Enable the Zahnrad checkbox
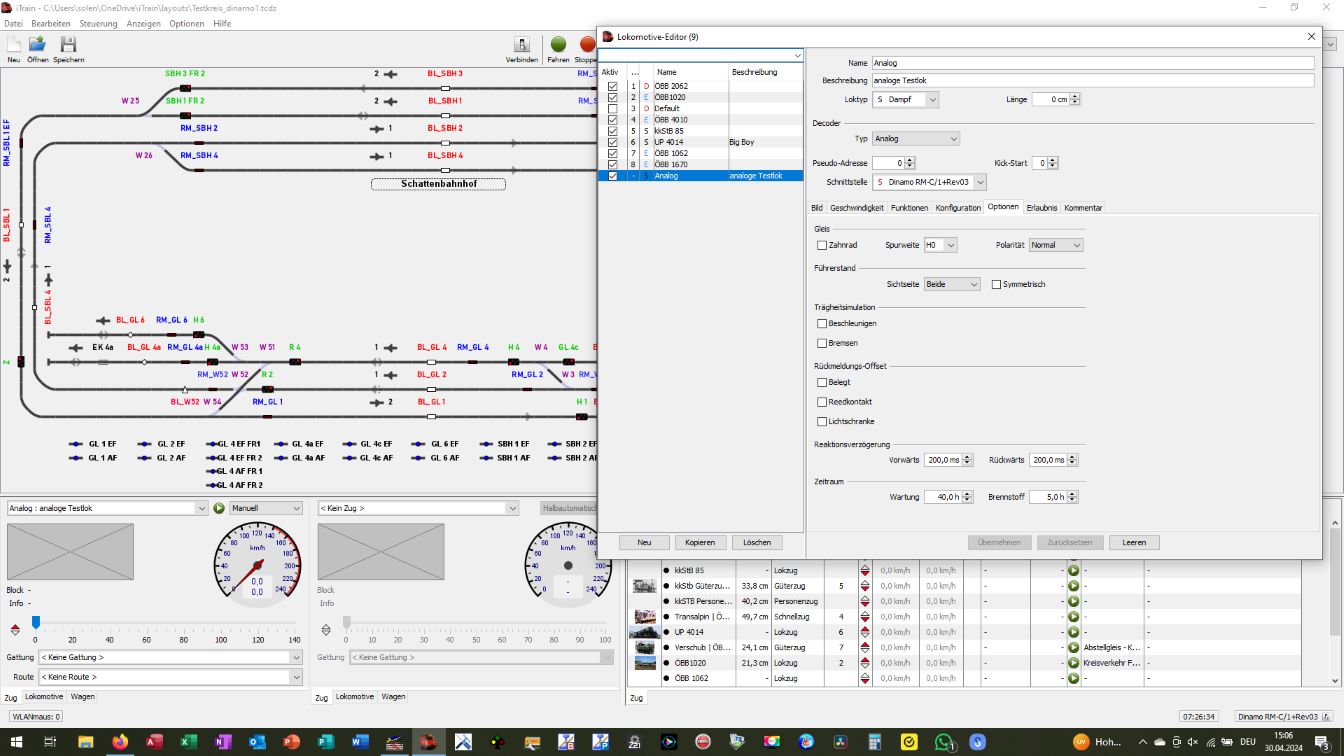This screenshot has width=1344, height=756. [822, 245]
